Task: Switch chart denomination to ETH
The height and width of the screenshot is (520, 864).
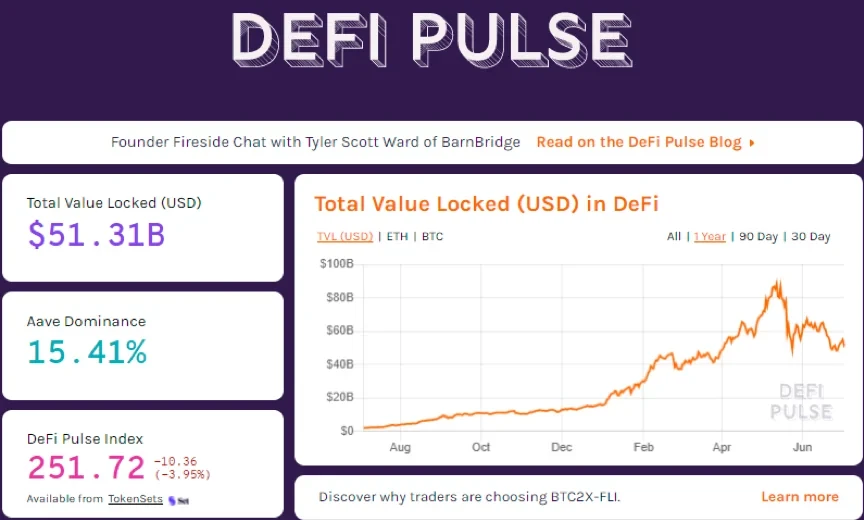Action: [x=397, y=237]
